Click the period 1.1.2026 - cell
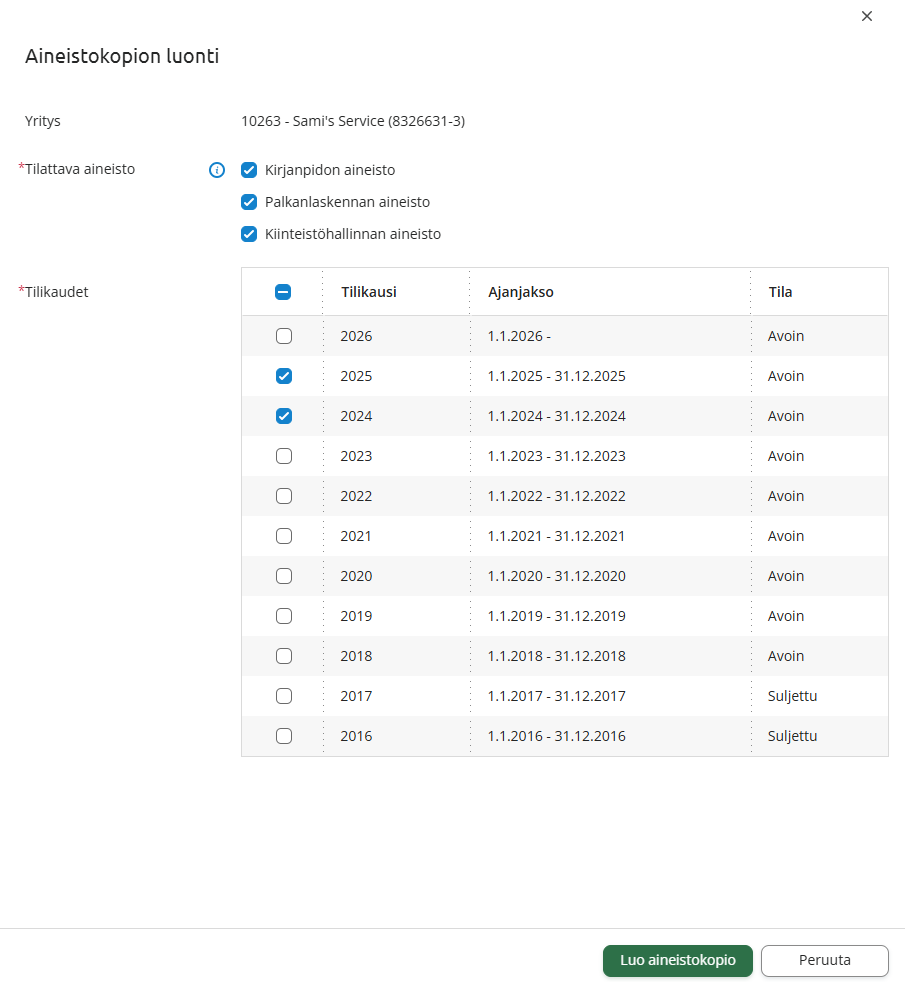Image resolution: width=905 pixels, height=982 pixels. point(519,336)
